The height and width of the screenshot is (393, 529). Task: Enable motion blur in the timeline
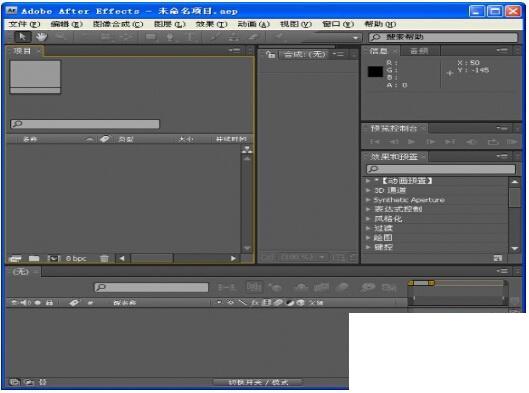[x=342, y=287]
